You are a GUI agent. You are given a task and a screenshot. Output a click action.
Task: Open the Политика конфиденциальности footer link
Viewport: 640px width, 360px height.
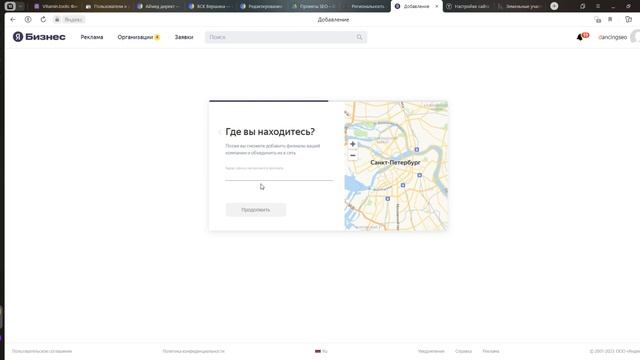pos(193,351)
